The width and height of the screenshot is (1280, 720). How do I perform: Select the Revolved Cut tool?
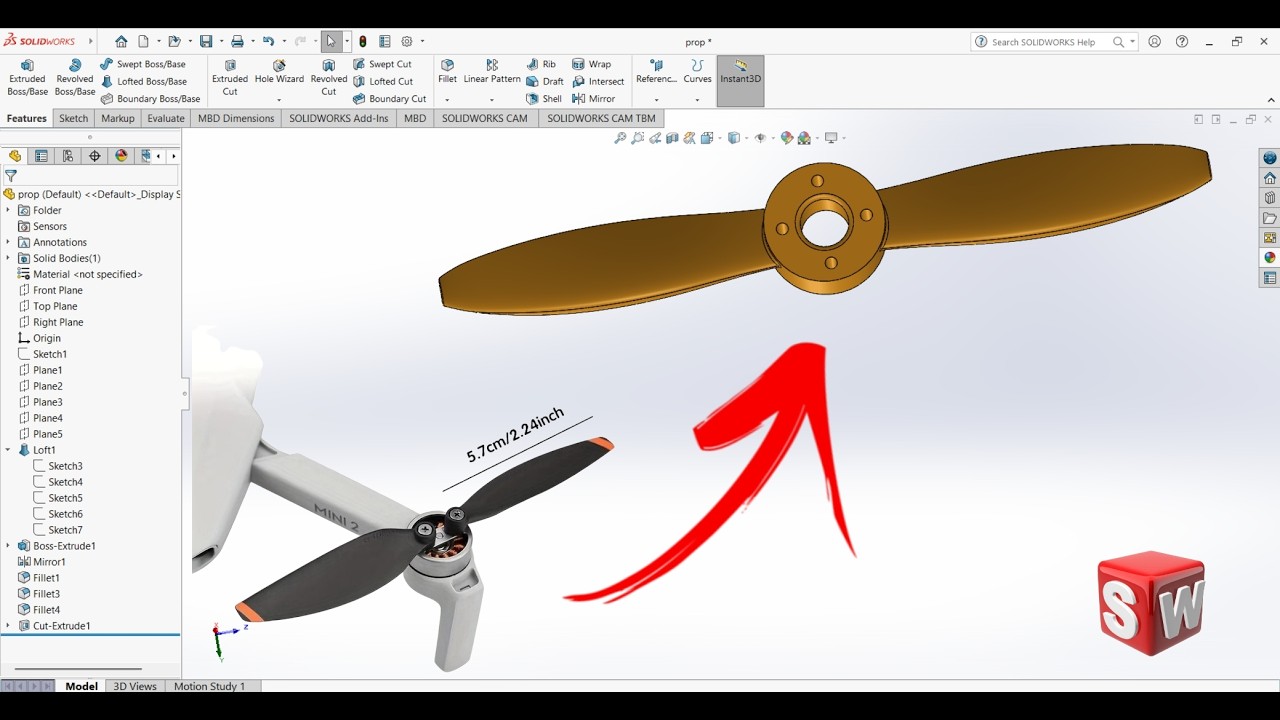329,77
